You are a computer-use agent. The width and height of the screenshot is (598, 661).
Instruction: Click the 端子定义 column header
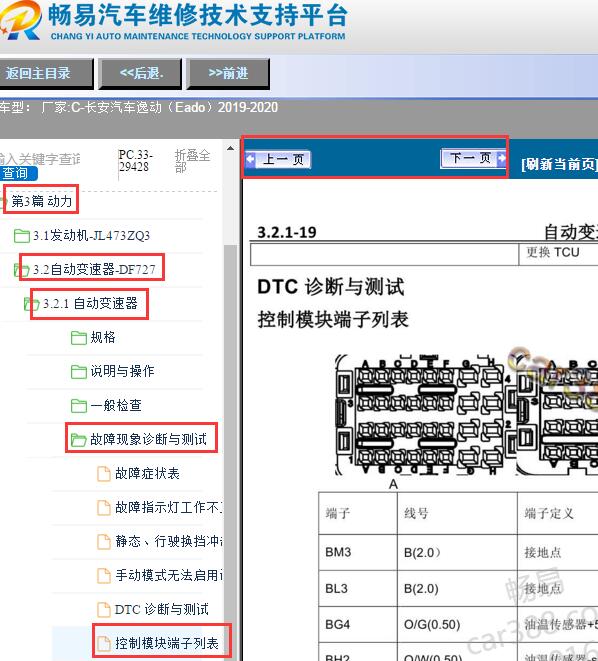558,513
